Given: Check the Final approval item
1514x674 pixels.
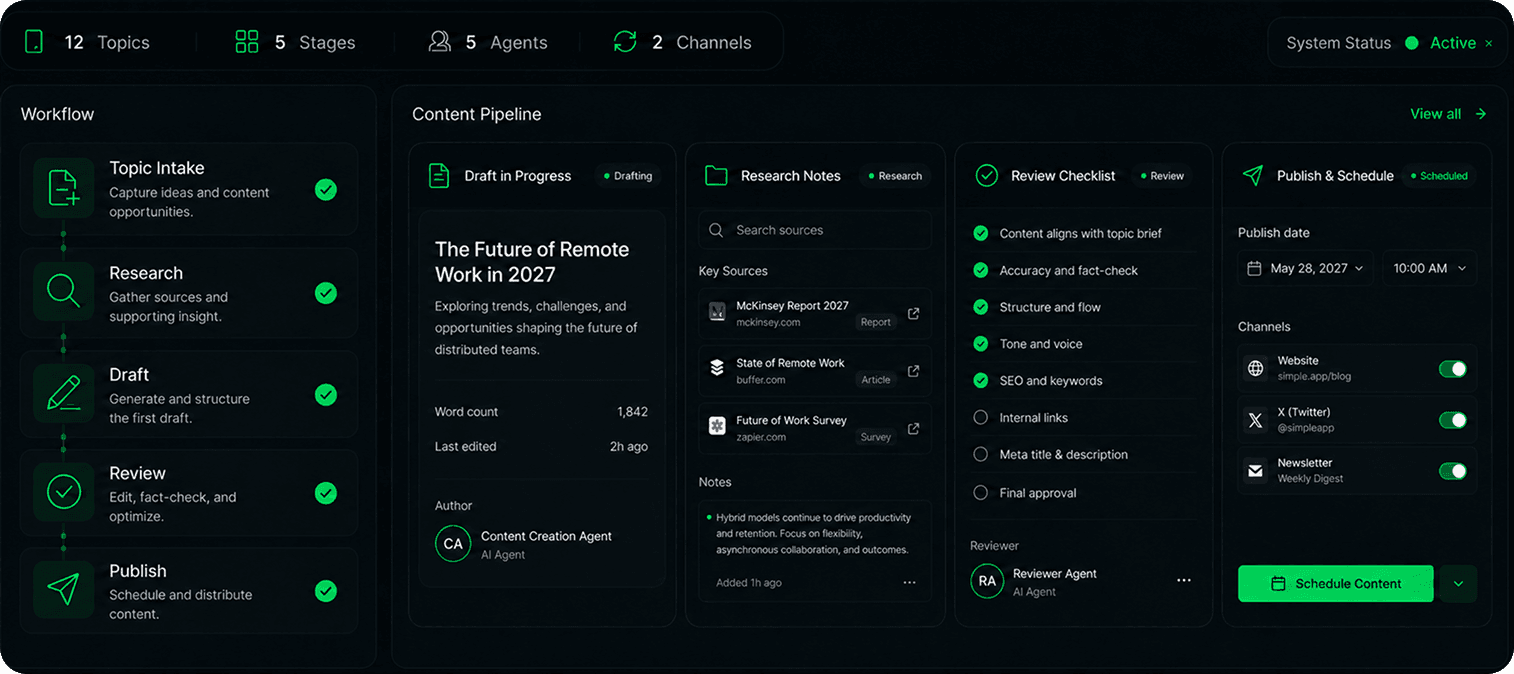Looking at the screenshot, I should (x=981, y=493).
